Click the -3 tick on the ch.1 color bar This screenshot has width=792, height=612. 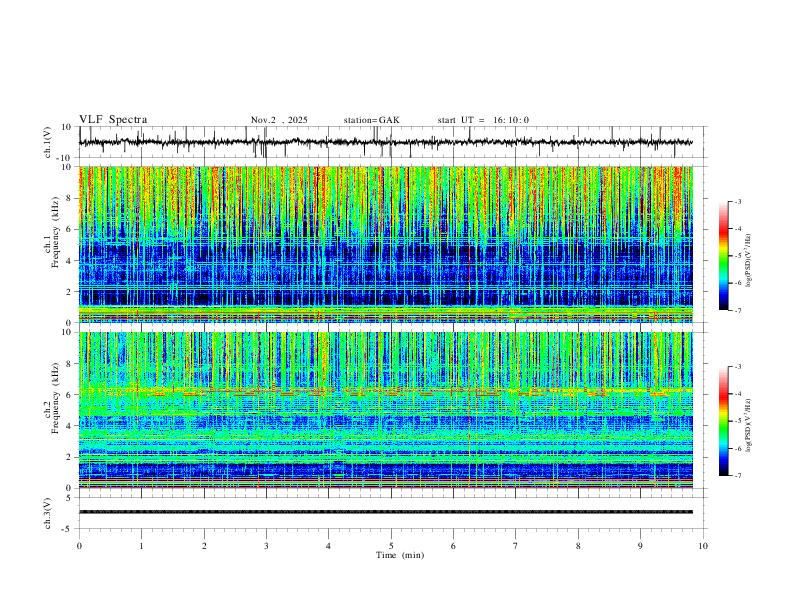737,201
